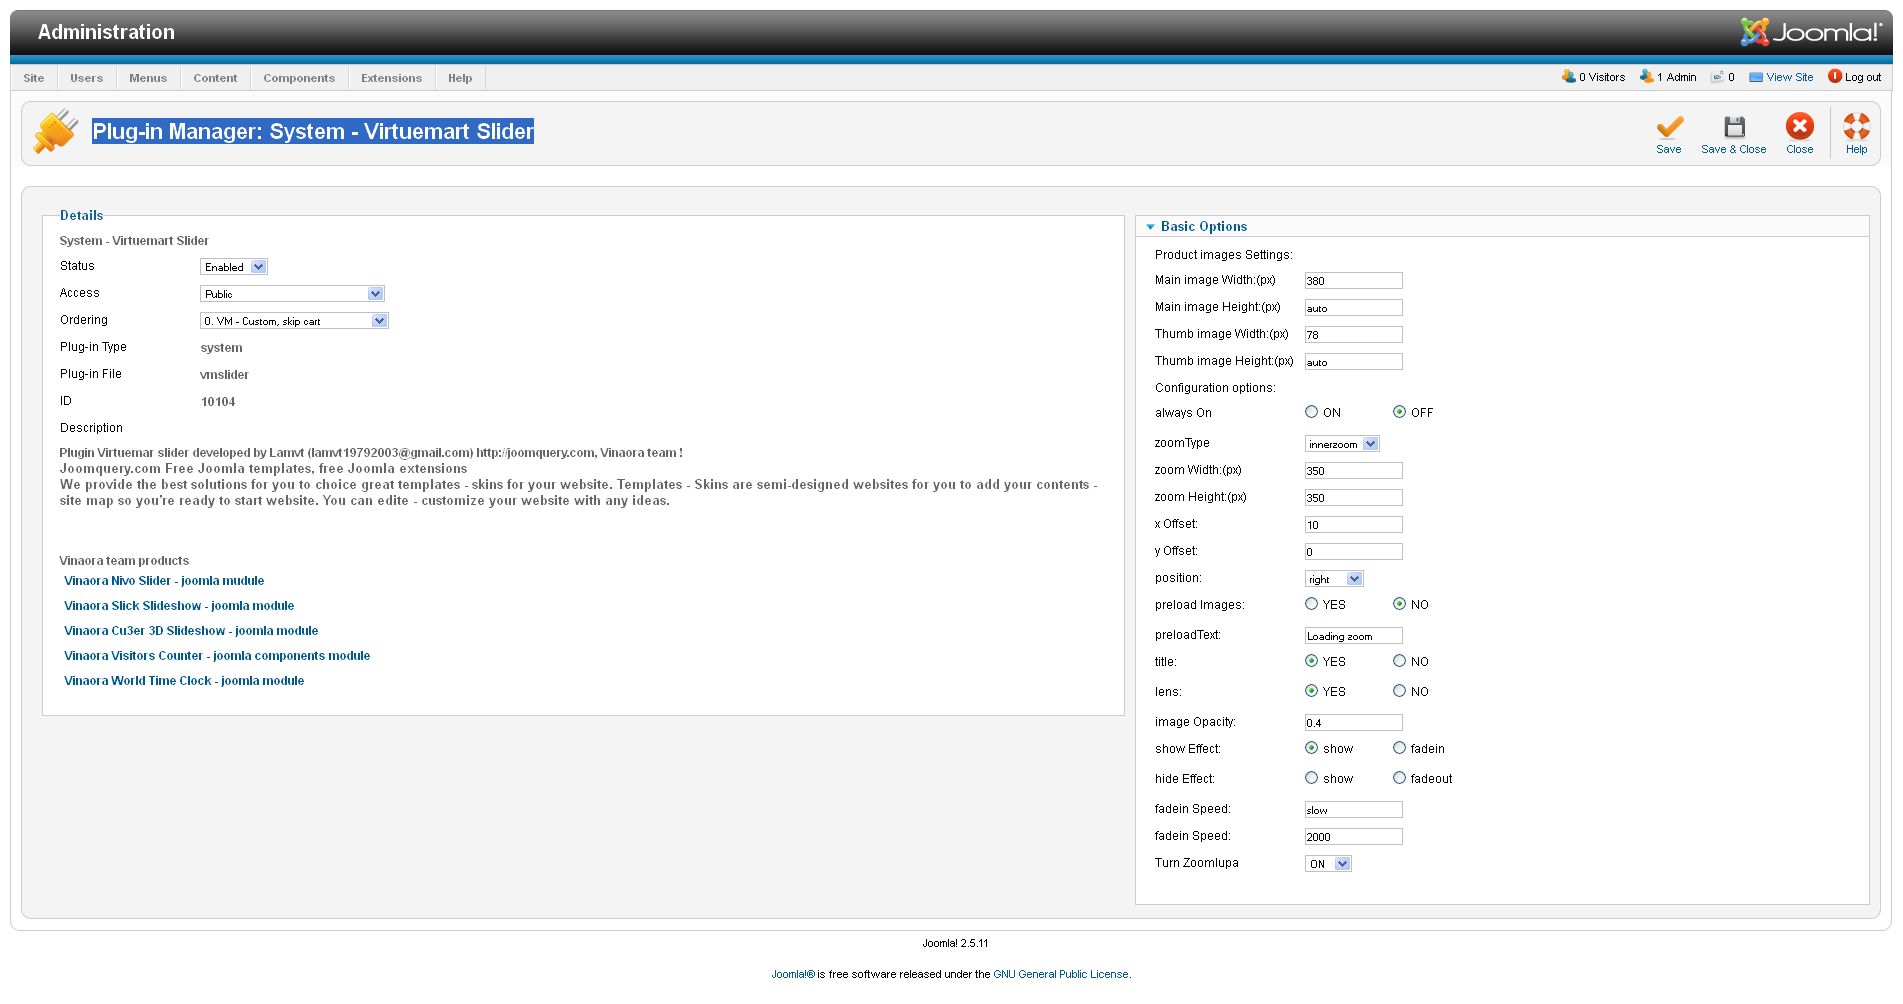Open the Content menu
1903x1004 pixels.
pos(215,78)
